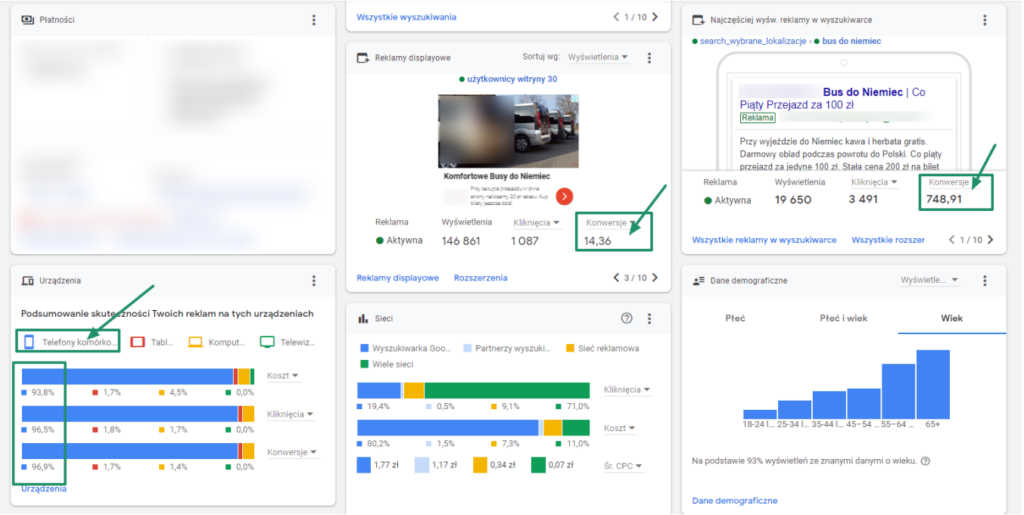Click the Rozszerzenia link under display ads
Image resolution: width=1024 pixels, height=515 pixels.
point(480,278)
